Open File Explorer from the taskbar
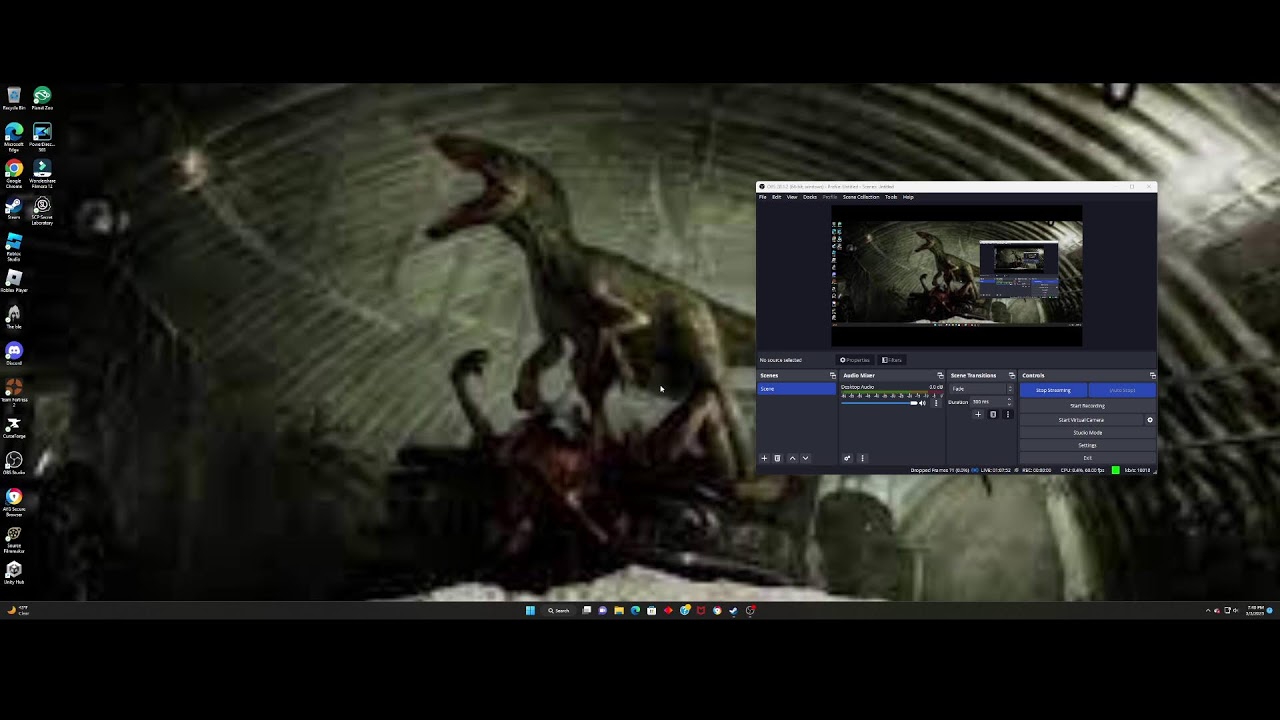Viewport: 1280px width, 720px height. (x=619, y=610)
